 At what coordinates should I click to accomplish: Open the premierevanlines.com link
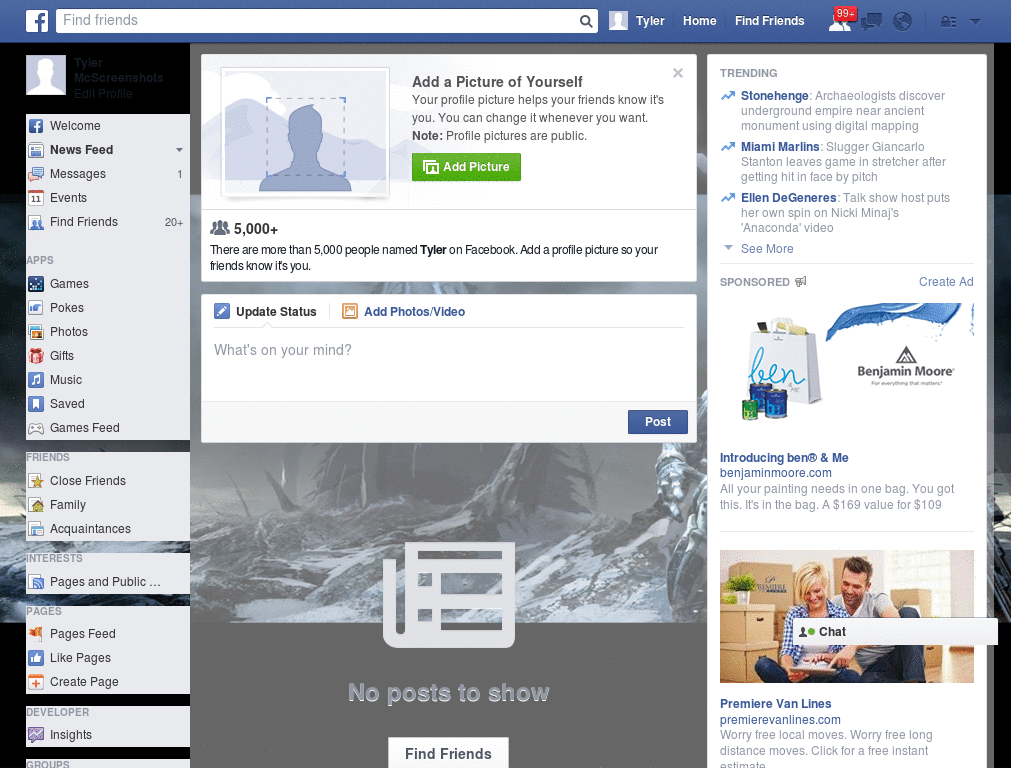(780, 720)
